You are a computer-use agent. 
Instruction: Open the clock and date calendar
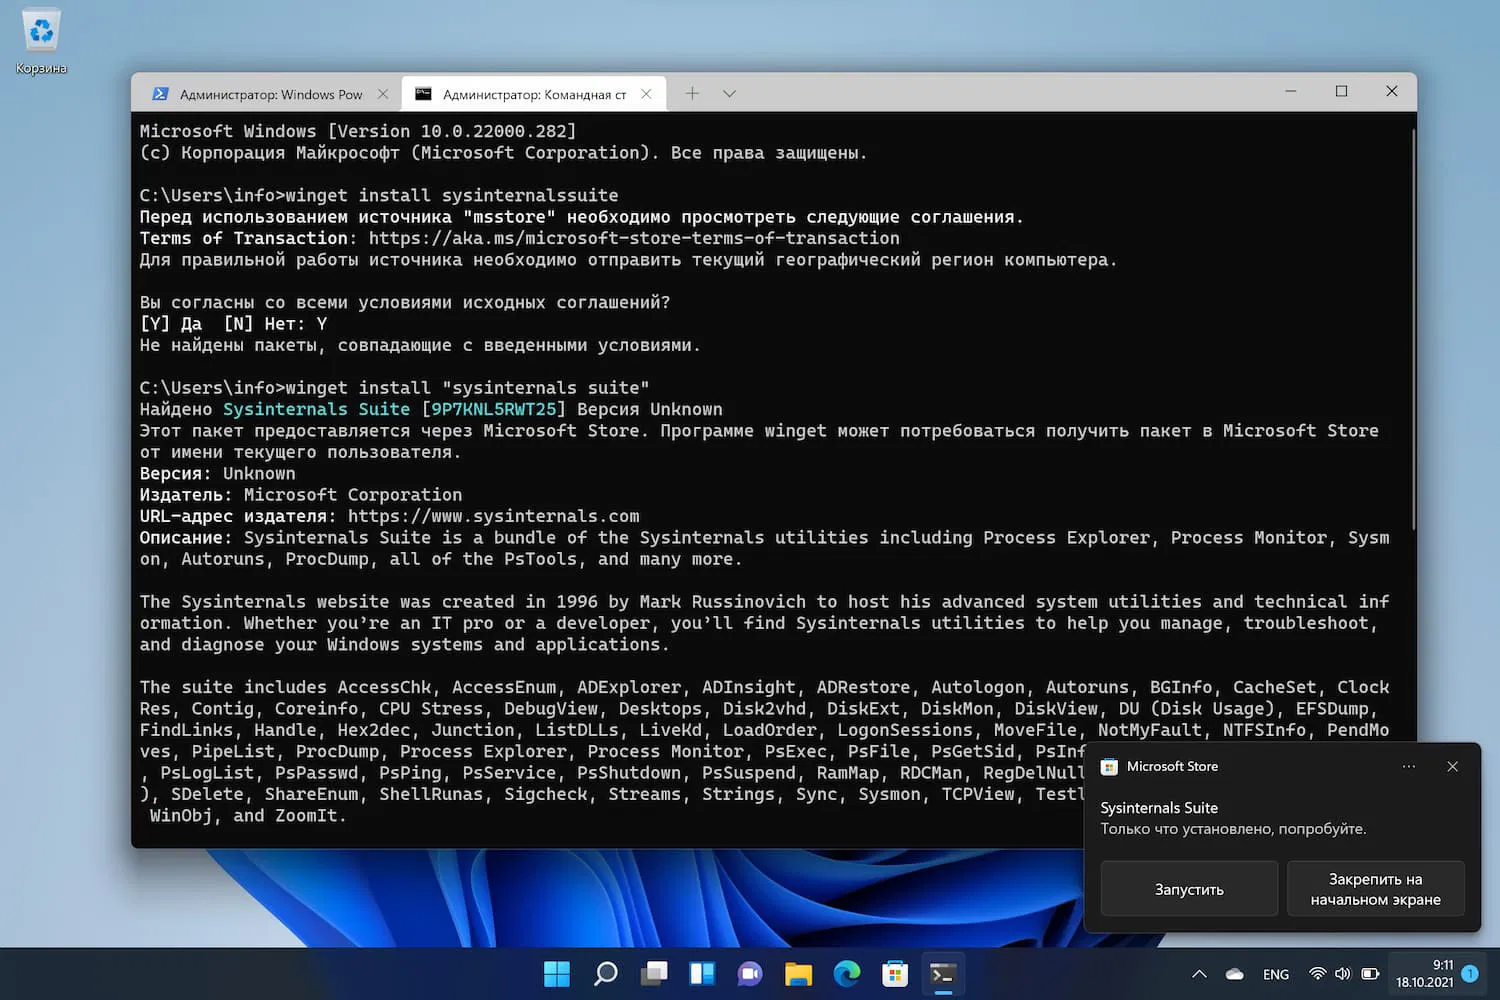[1425, 974]
